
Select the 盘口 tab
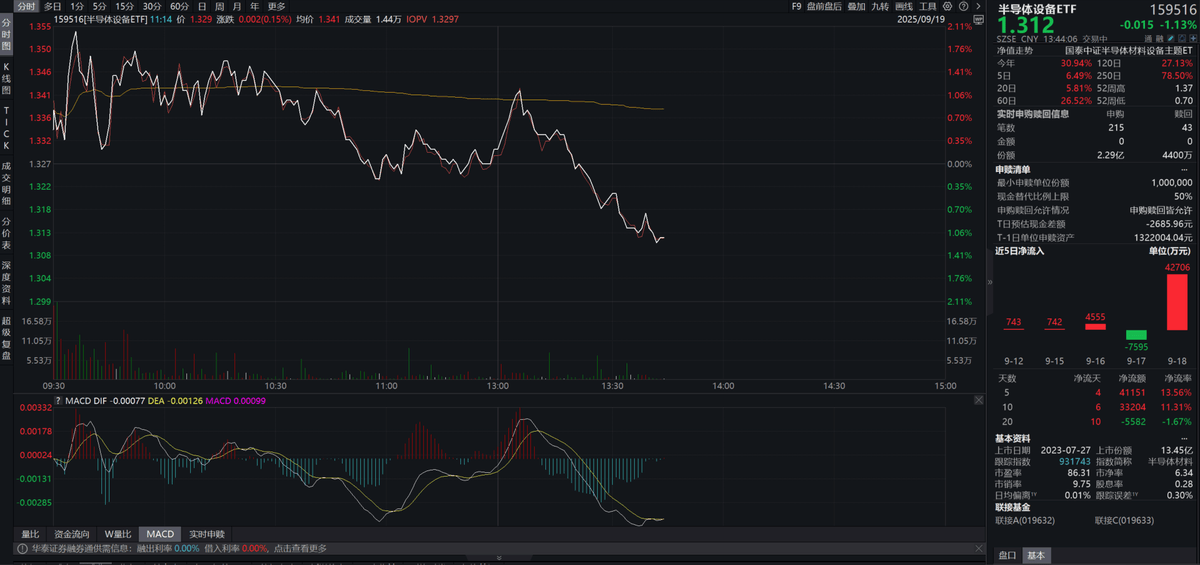1008,555
